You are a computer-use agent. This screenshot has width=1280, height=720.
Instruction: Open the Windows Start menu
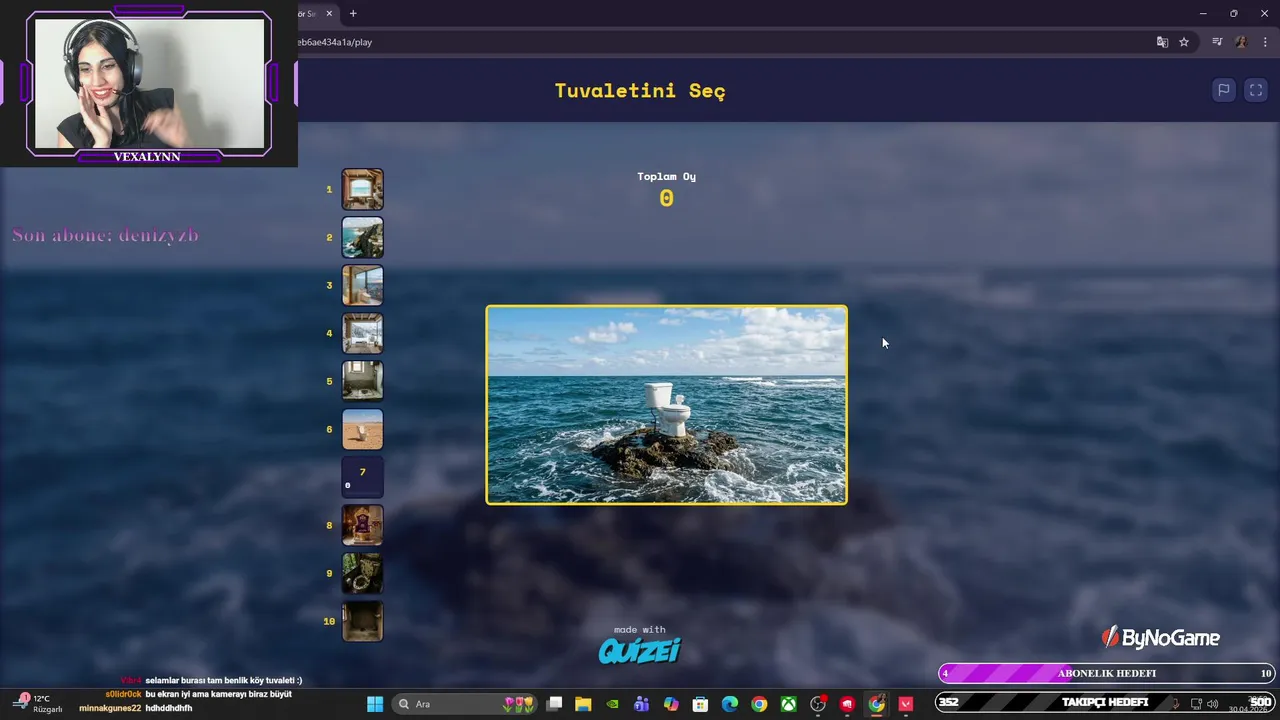click(x=375, y=704)
